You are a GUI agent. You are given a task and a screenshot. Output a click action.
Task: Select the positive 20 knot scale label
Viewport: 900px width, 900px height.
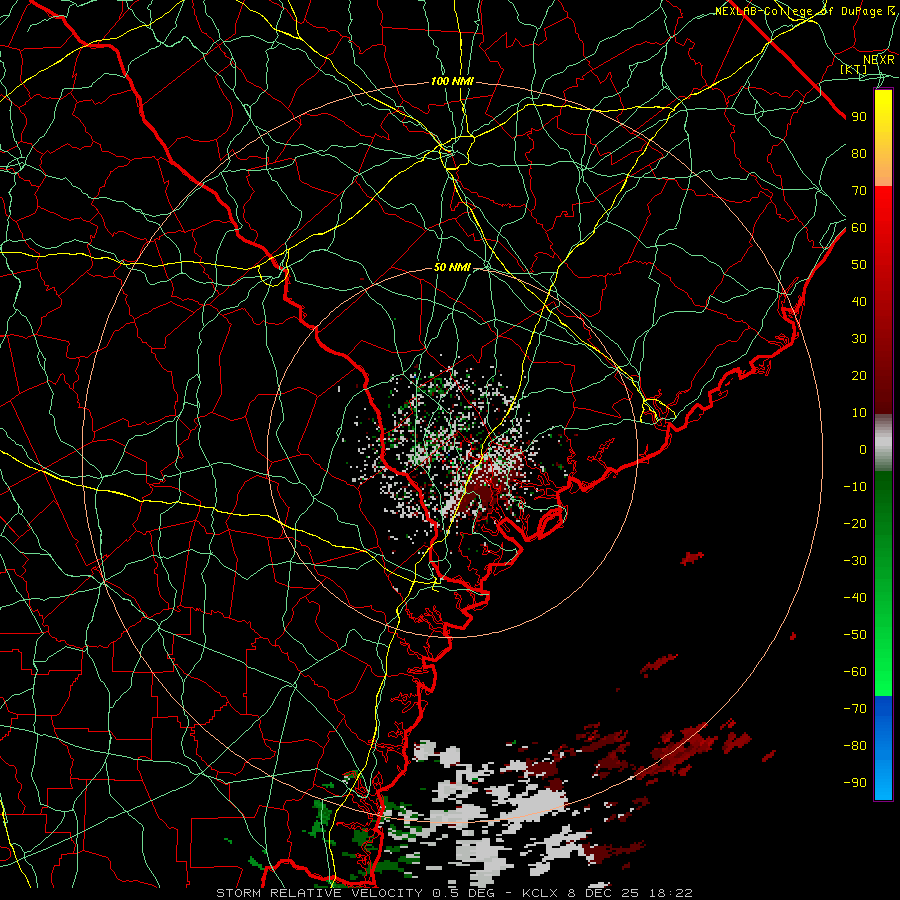859,376
